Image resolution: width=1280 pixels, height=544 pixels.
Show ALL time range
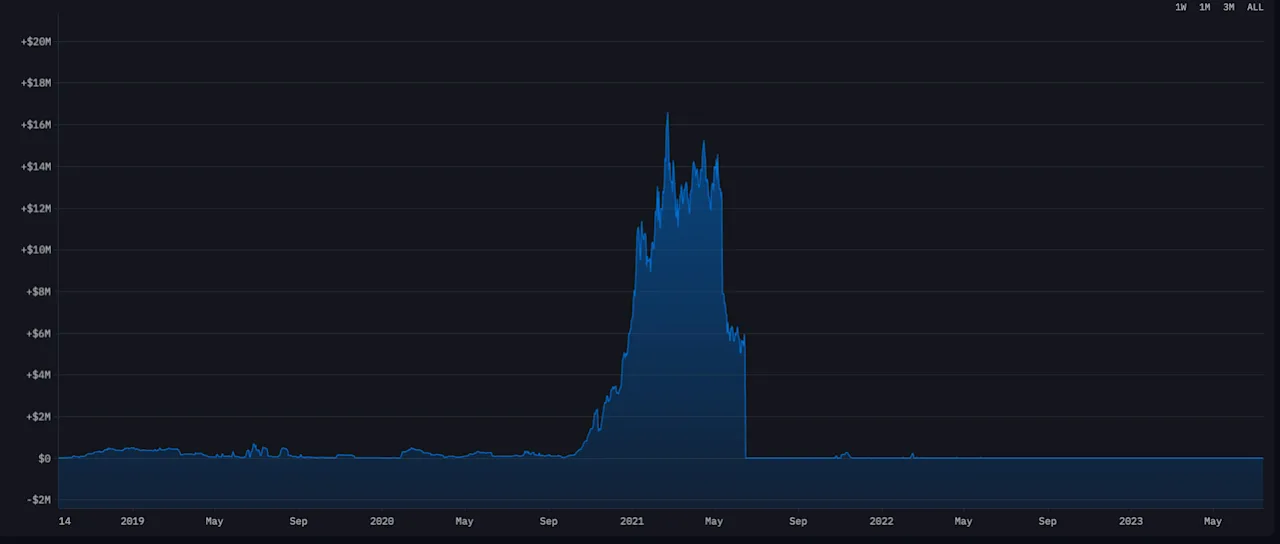pyautogui.click(x=1255, y=7)
